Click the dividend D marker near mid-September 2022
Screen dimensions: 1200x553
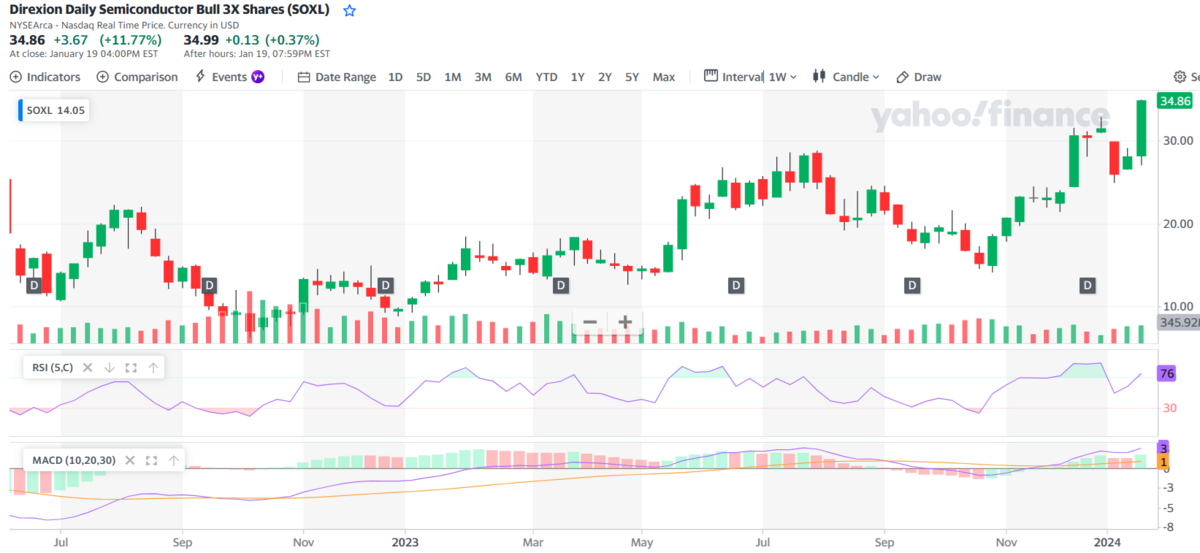pyautogui.click(x=210, y=286)
